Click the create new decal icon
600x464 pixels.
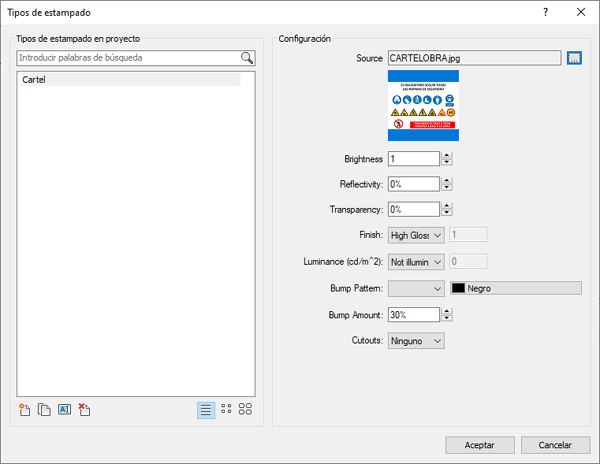(x=25, y=409)
